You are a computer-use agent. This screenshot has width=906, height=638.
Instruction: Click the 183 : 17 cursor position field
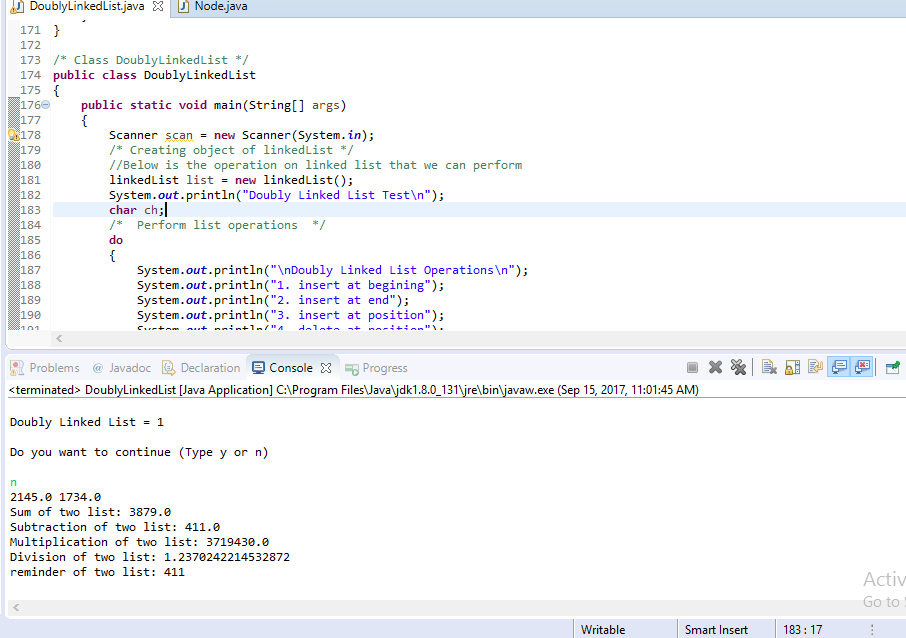coord(803,629)
